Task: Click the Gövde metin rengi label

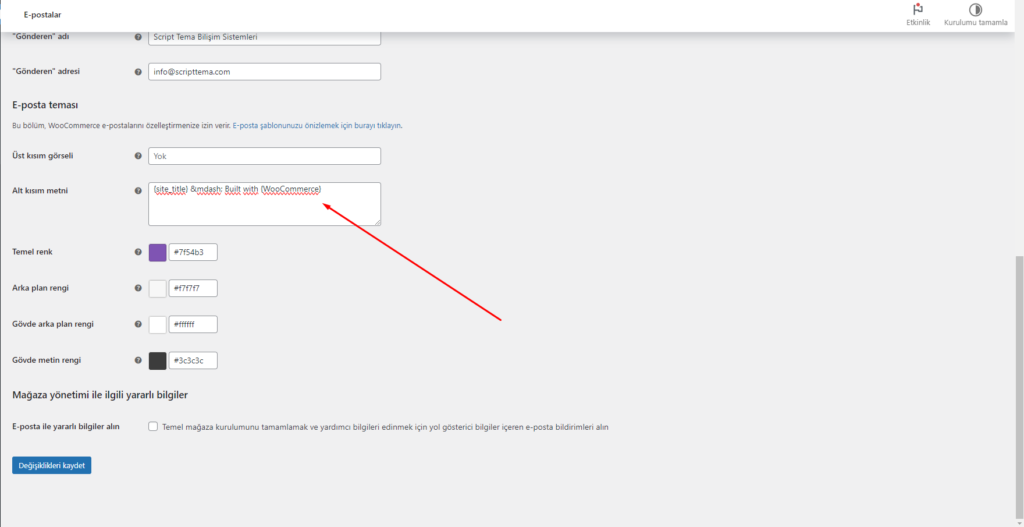Action: 46,360
